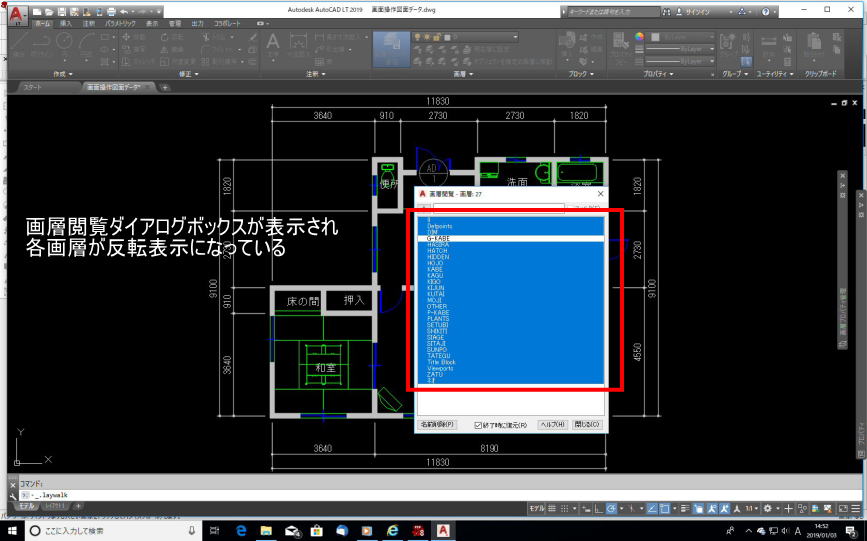This screenshot has height=541, width=867.
Task: Toggle the restore on exit checkbox
Action: 478,425
